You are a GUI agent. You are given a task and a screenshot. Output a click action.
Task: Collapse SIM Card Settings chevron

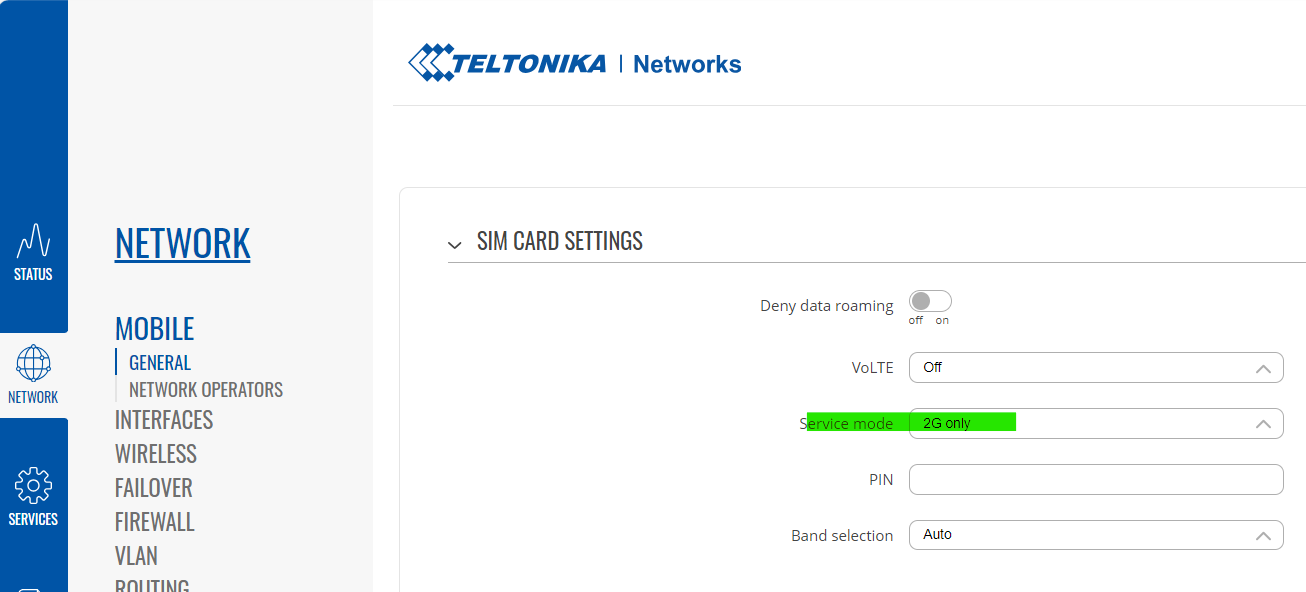pyautogui.click(x=455, y=244)
